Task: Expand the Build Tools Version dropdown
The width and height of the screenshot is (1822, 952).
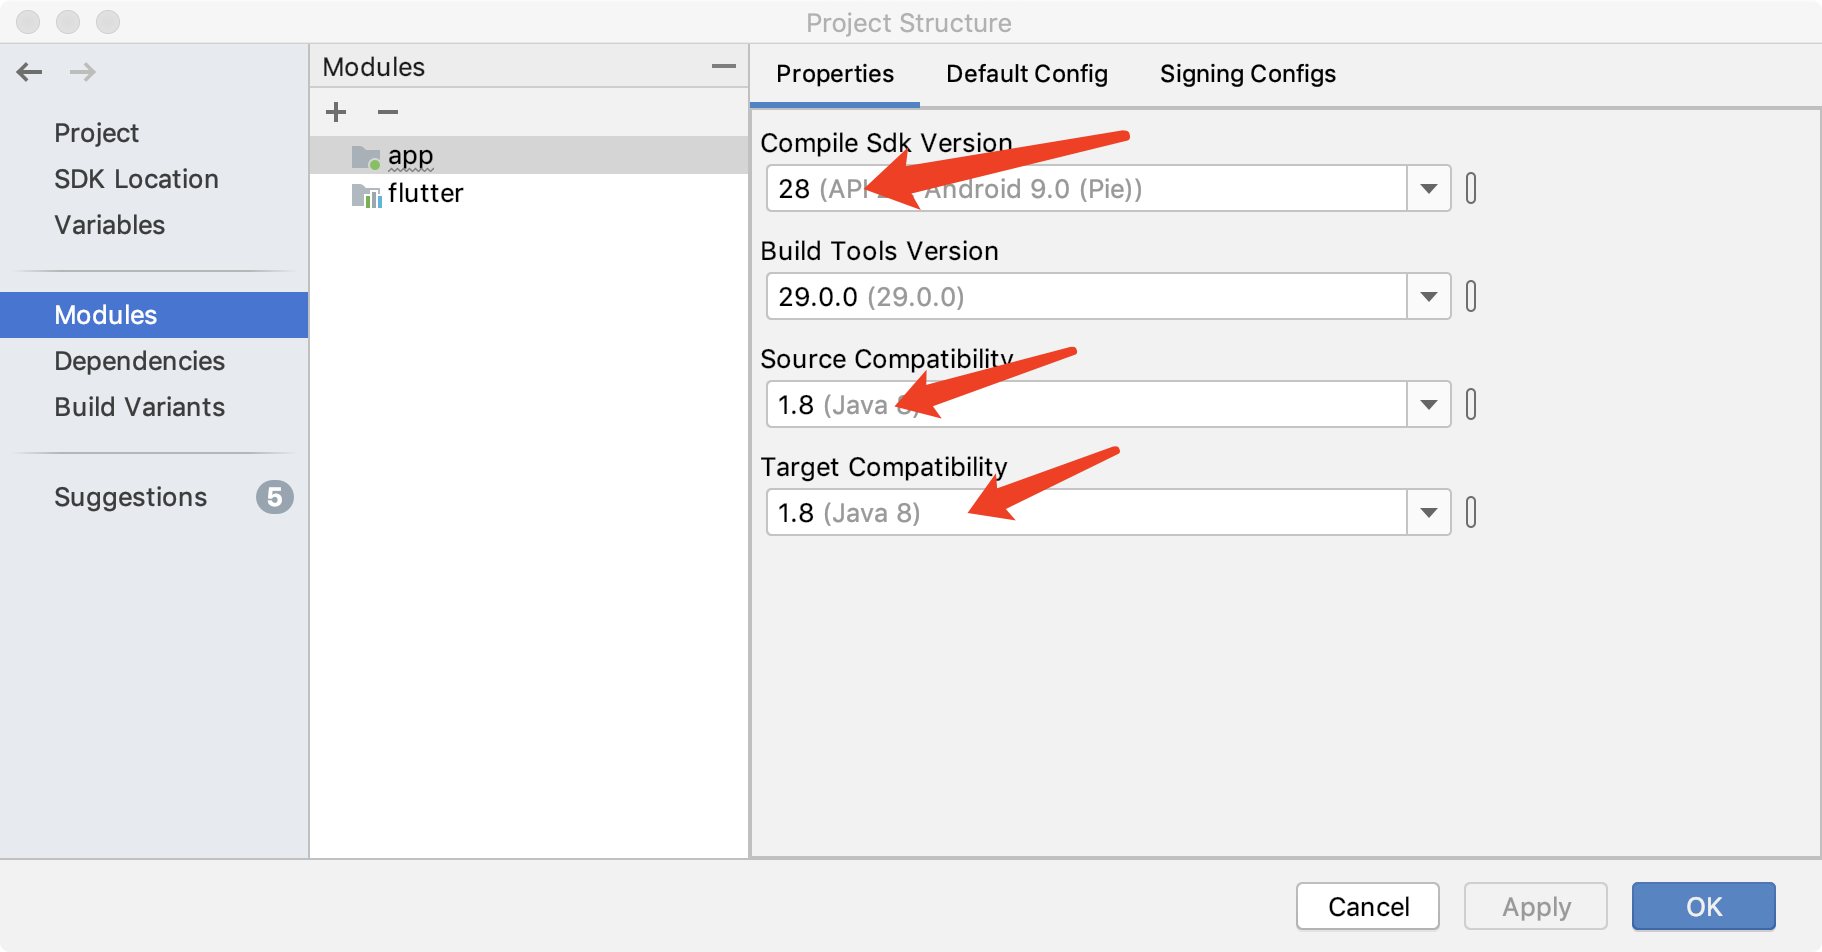Action: tap(1429, 296)
